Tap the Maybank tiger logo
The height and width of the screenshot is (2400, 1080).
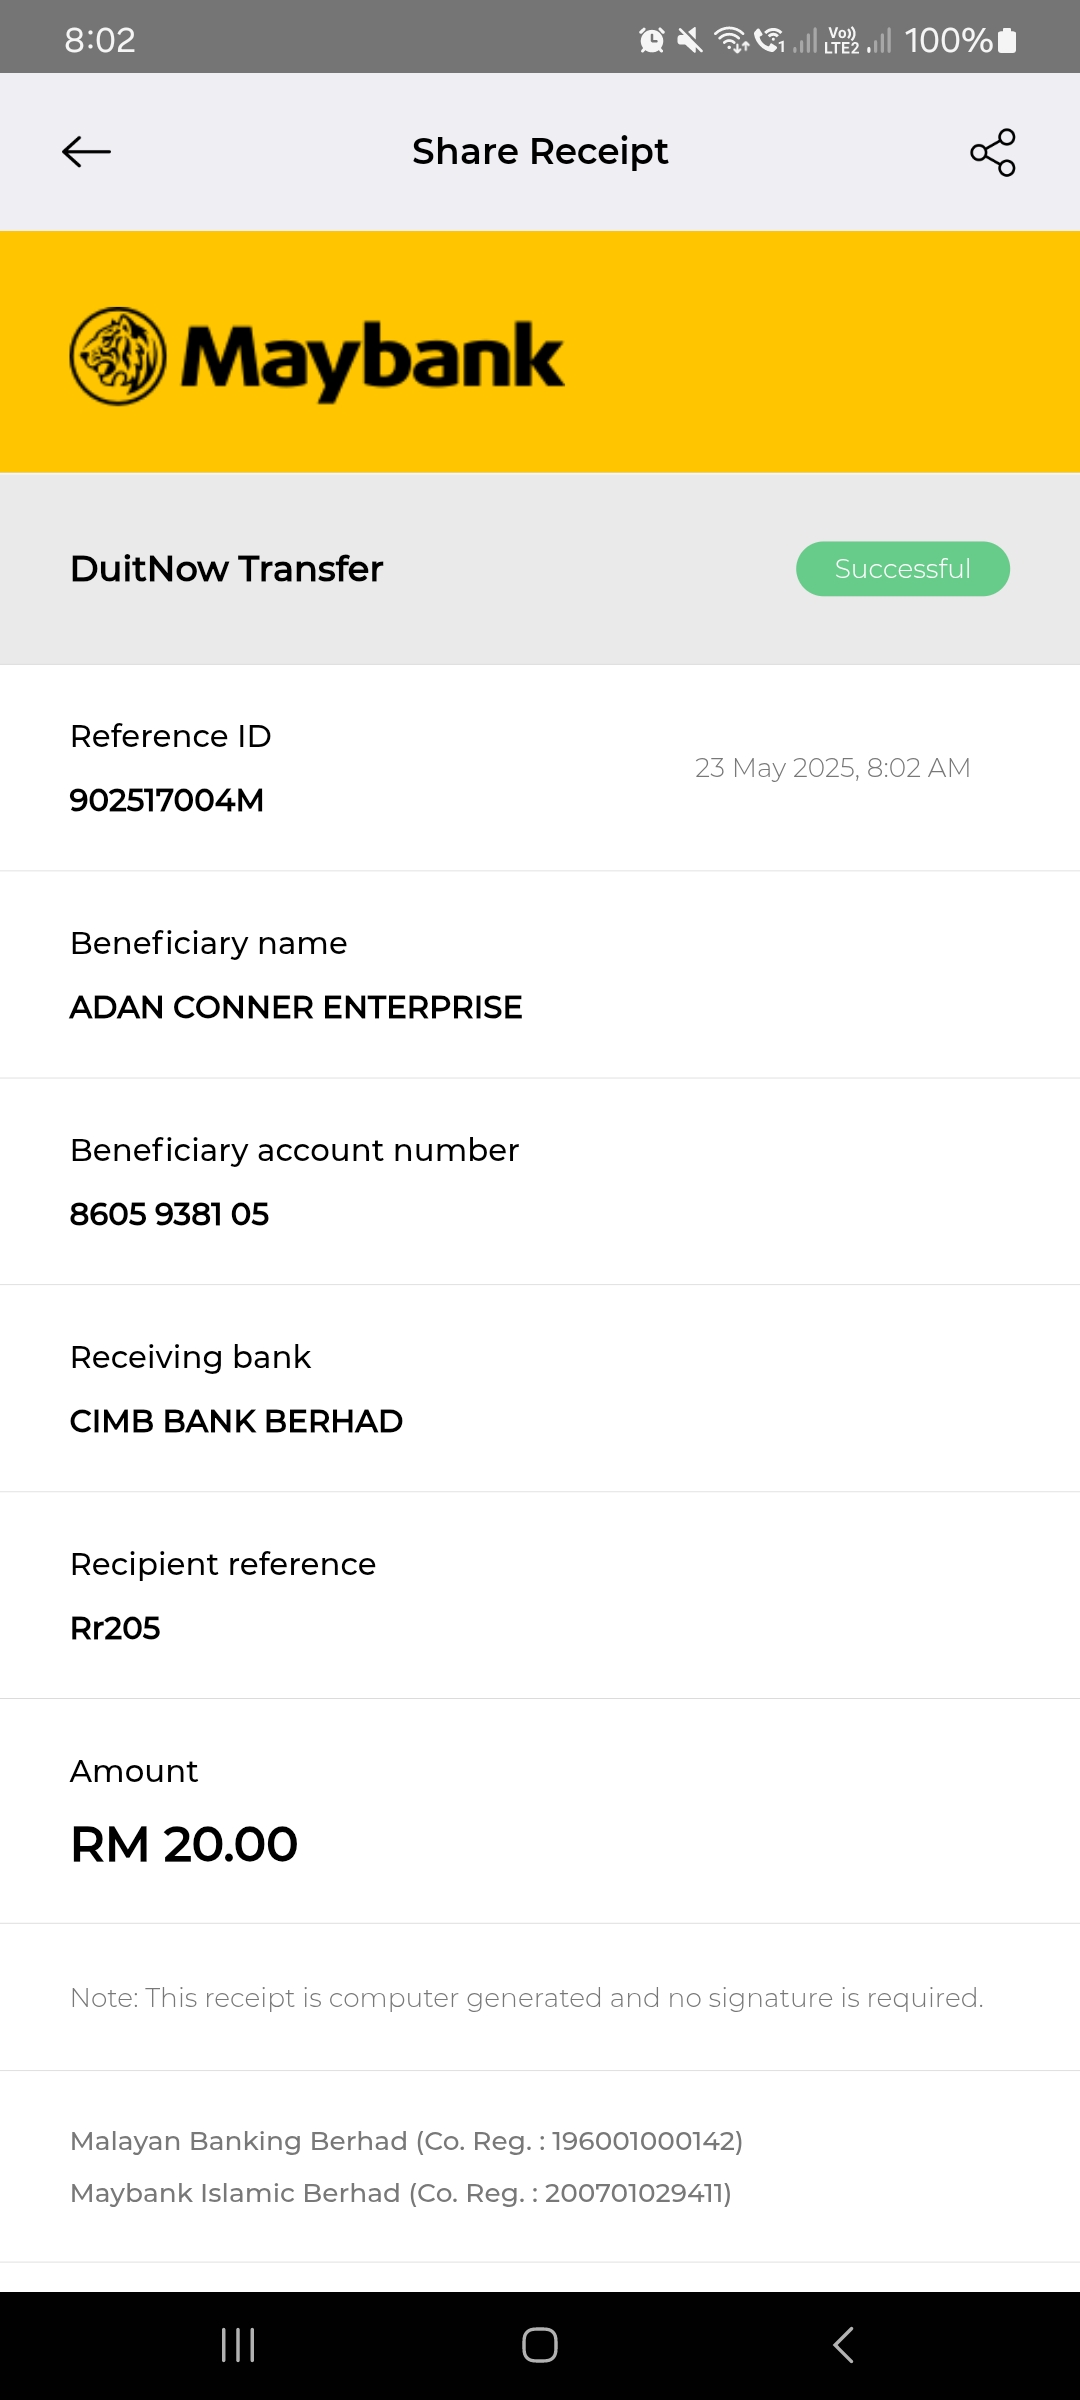coord(118,356)
